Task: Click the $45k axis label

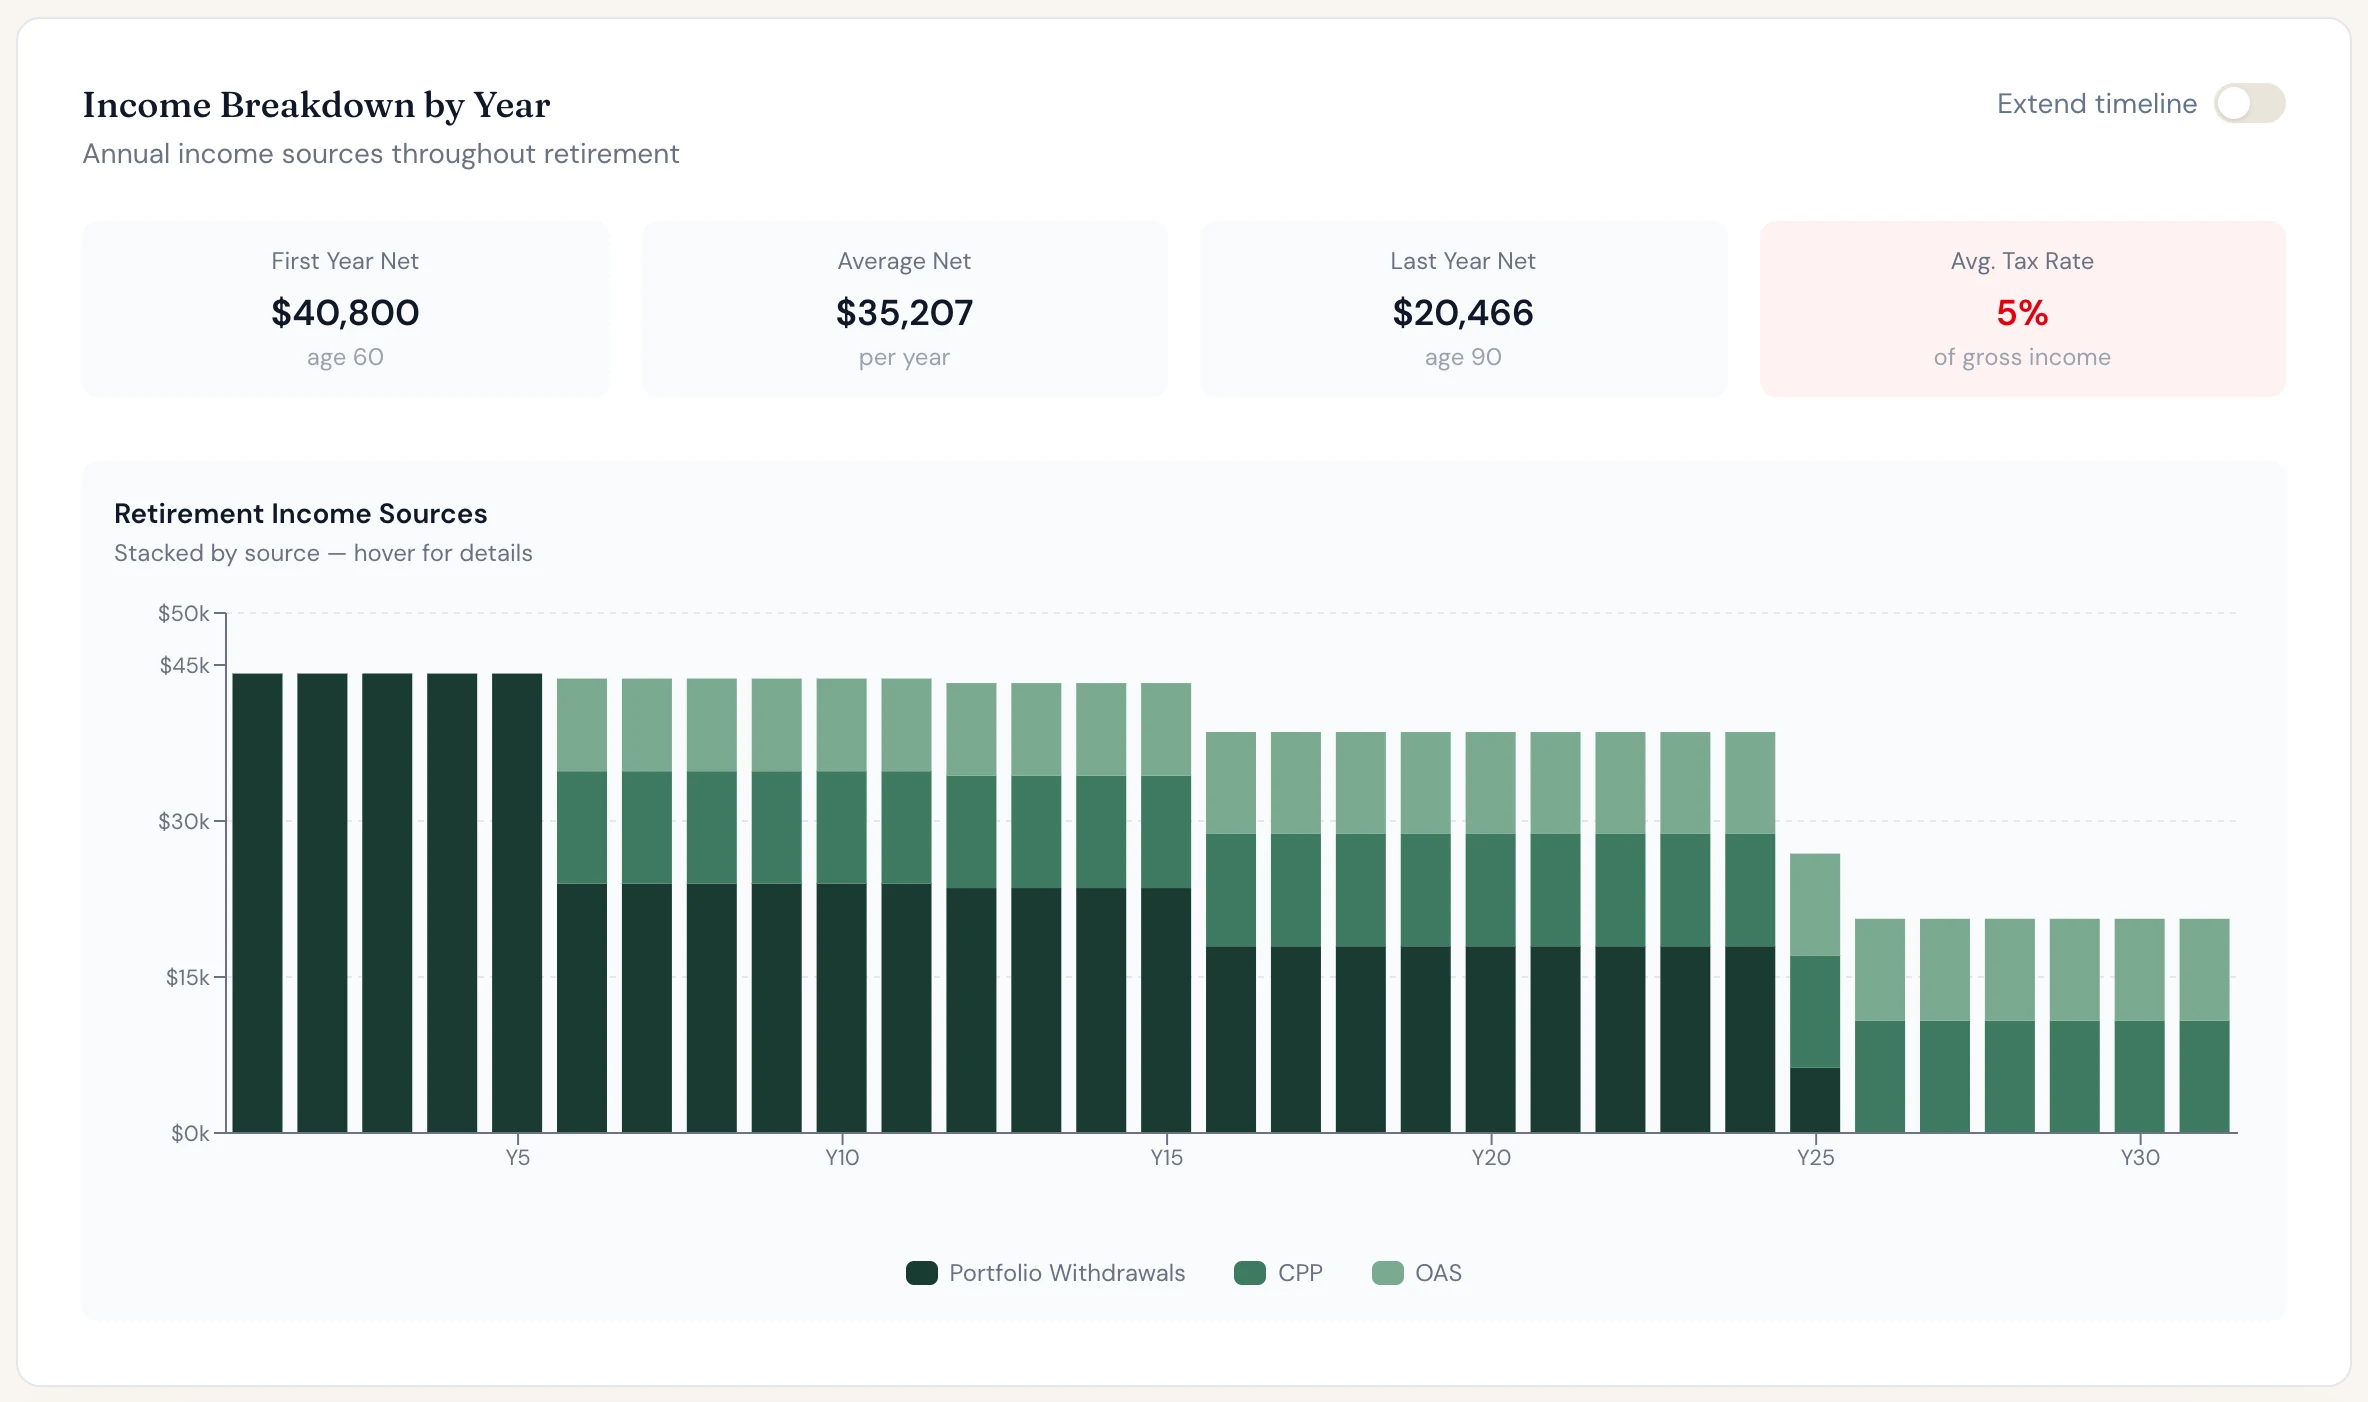Action: (x=185, y=665)
